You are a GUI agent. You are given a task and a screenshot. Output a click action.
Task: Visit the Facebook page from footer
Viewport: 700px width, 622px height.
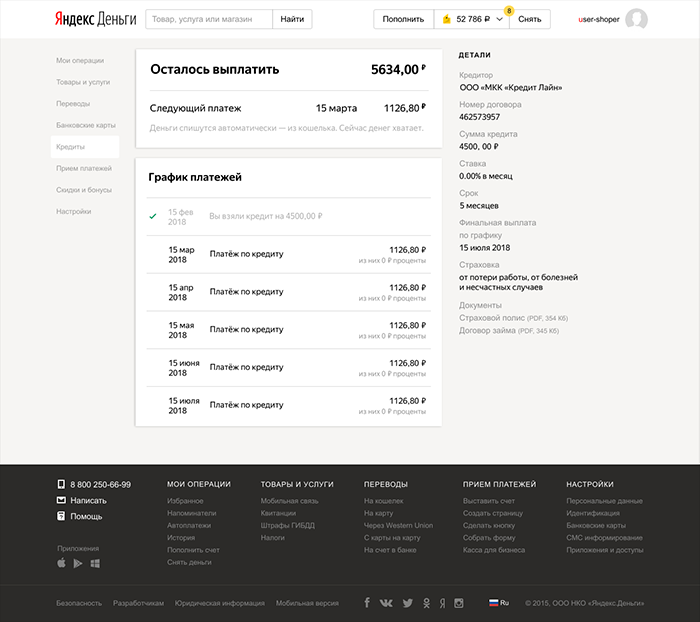[367, 603]
